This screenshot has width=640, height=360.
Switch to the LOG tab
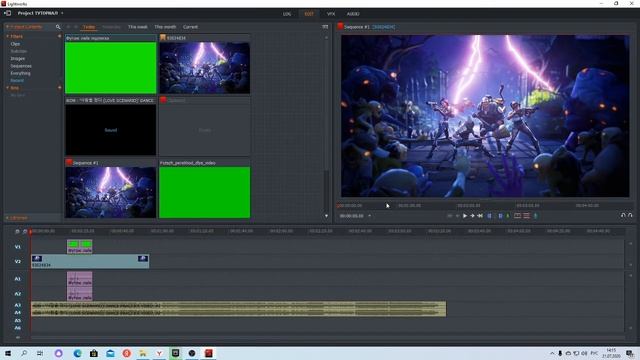(287, 14)
